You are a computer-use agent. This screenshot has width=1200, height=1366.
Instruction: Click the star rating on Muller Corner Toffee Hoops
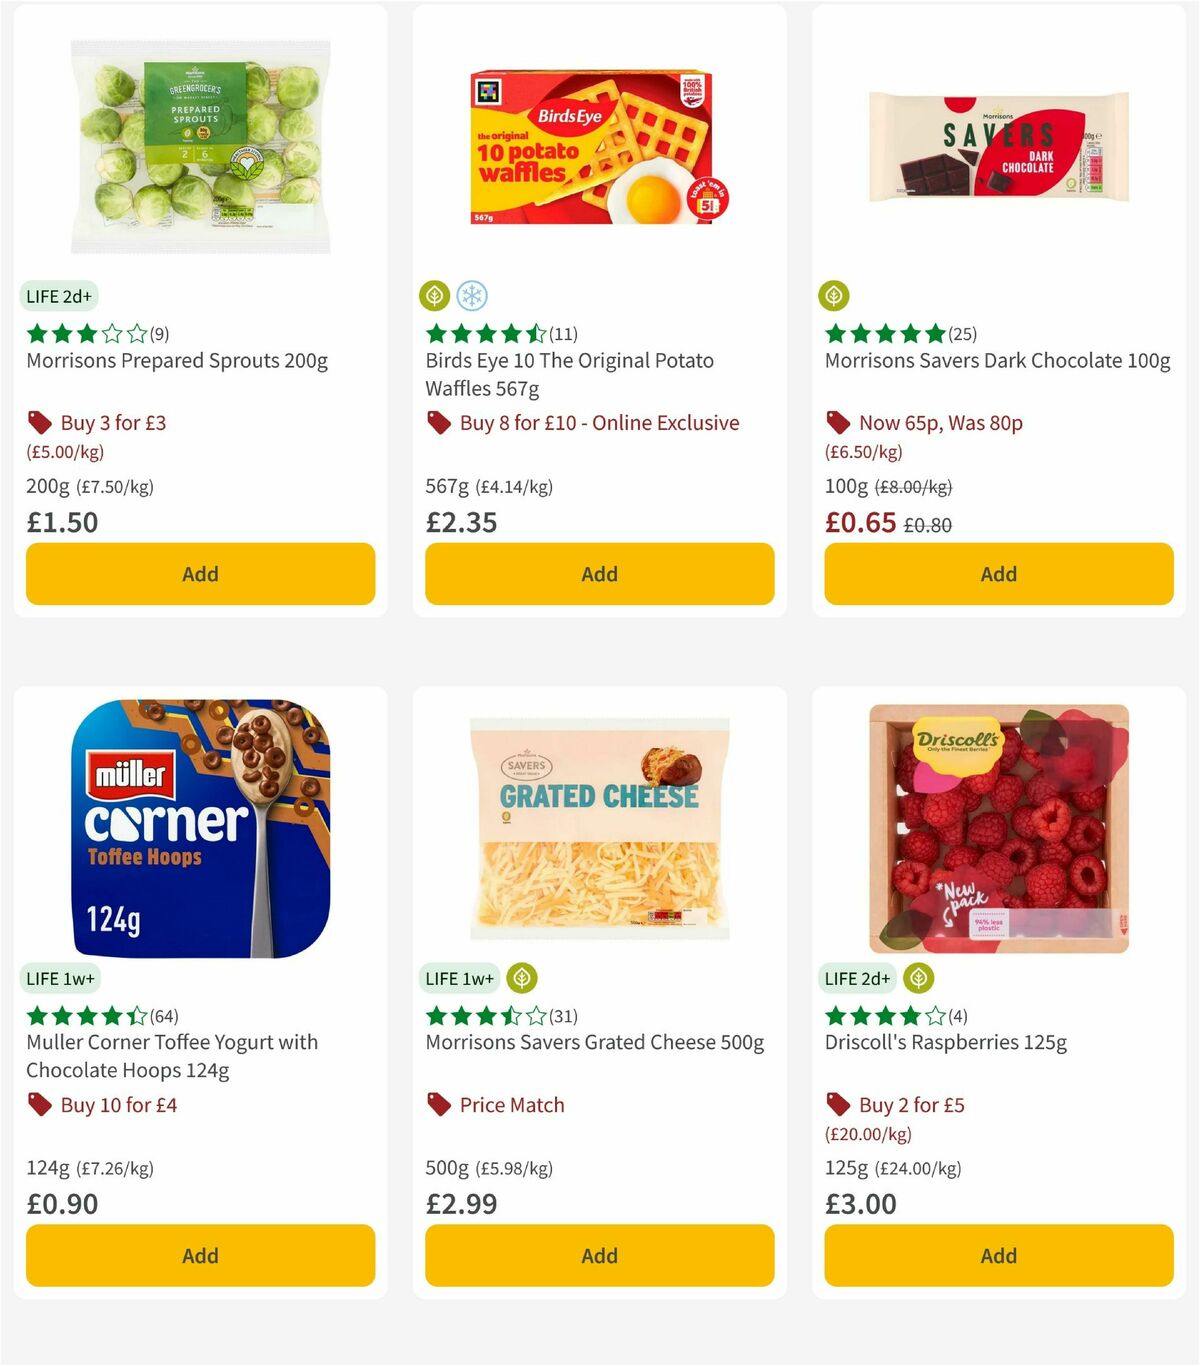(88, 1016)
